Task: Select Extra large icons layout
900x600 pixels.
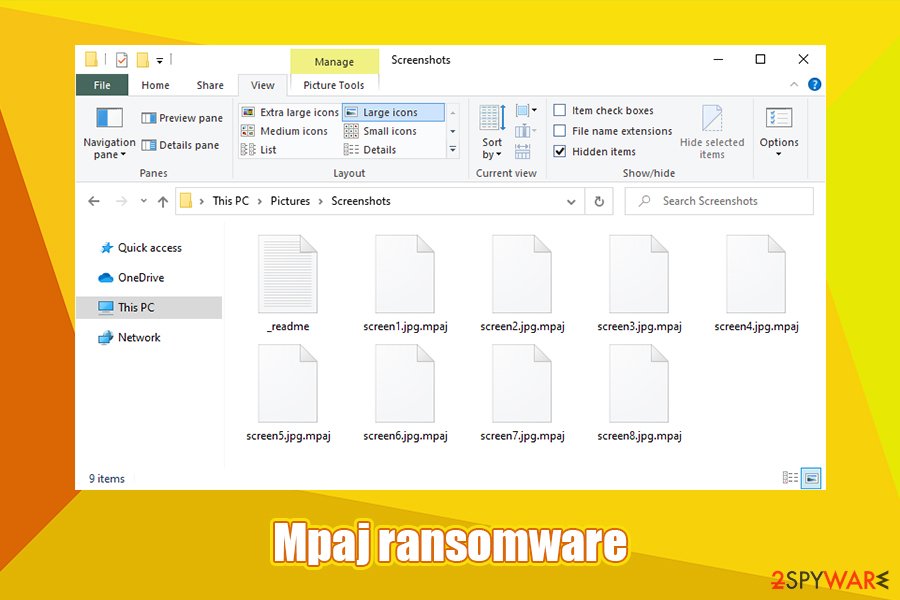Action: click(x=290, y=112)
